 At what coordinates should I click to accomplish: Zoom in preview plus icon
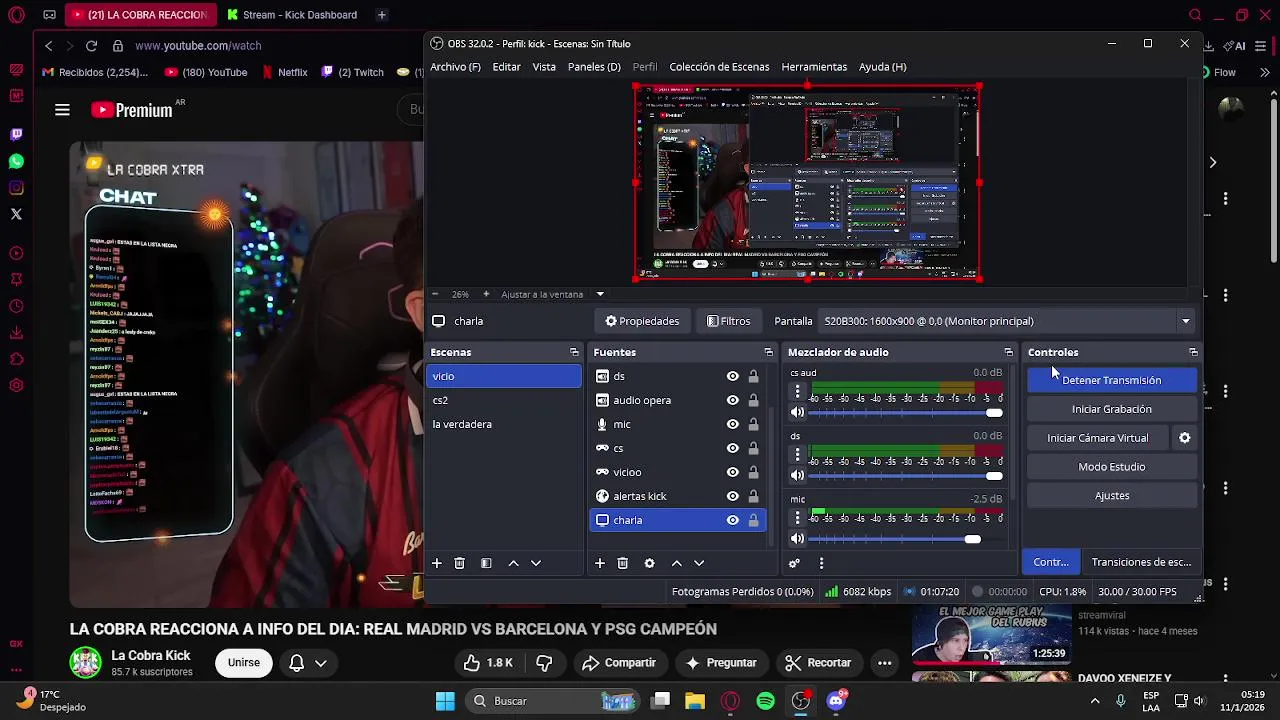pos(486,294)
